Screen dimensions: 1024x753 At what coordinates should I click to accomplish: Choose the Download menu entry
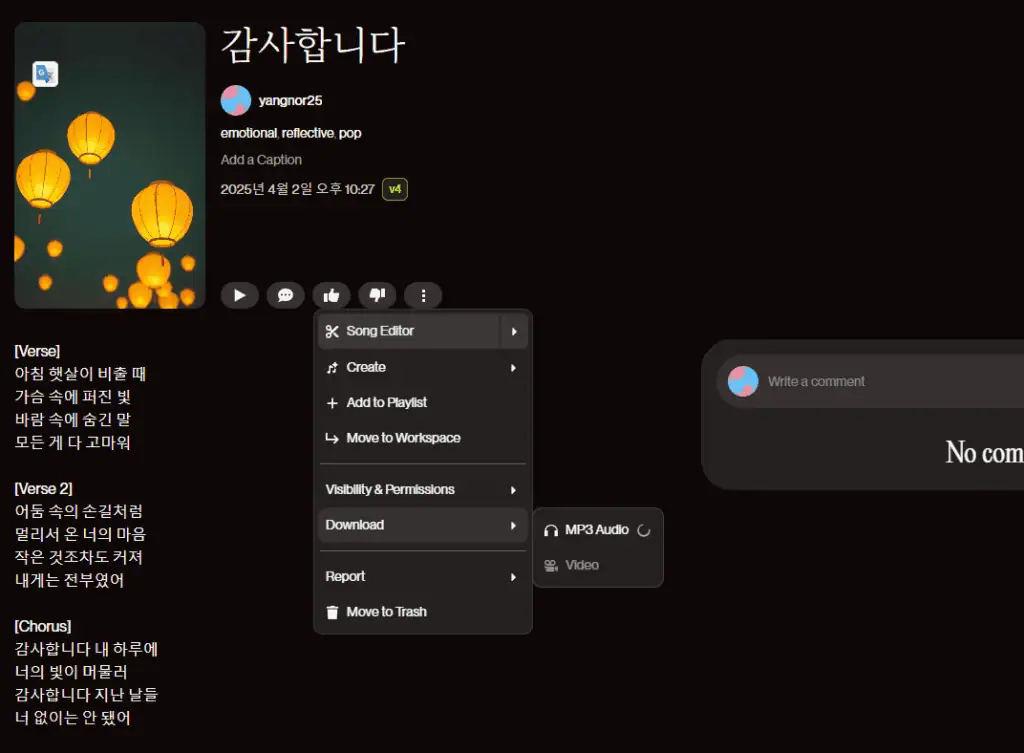[355, 525]
